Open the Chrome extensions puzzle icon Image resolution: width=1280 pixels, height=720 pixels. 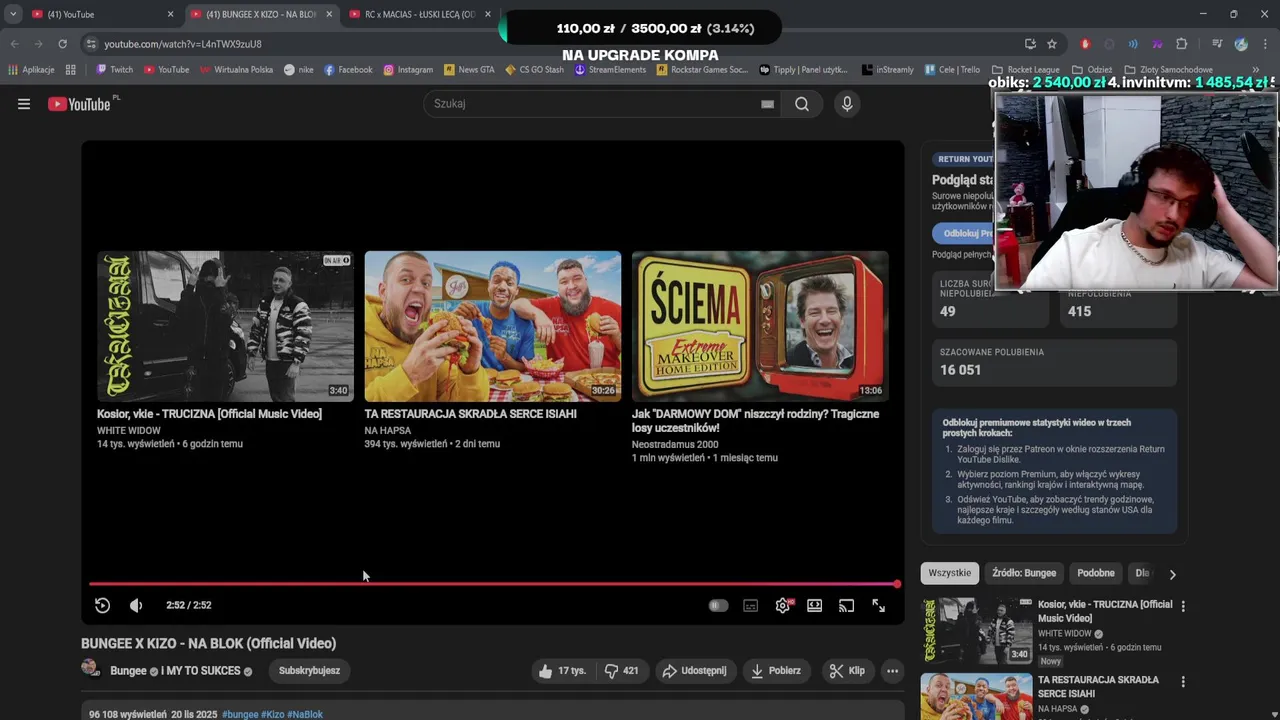(1181, 44)
